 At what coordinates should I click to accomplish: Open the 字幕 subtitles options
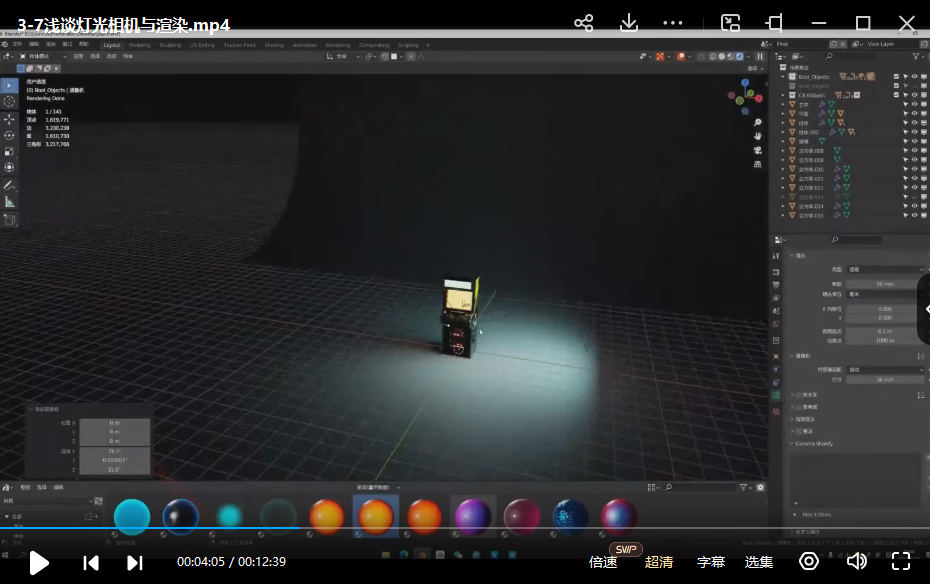711,562
